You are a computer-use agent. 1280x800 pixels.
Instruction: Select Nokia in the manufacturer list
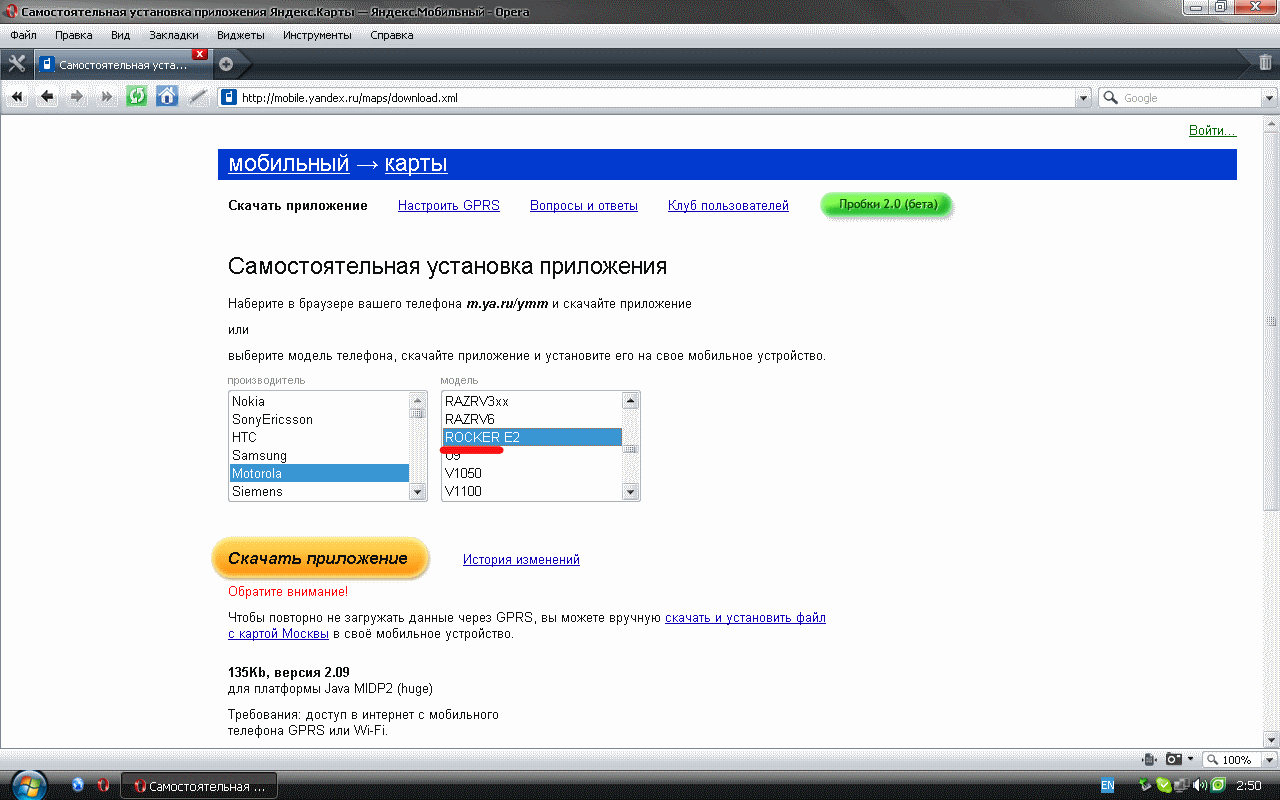(319, 401)
